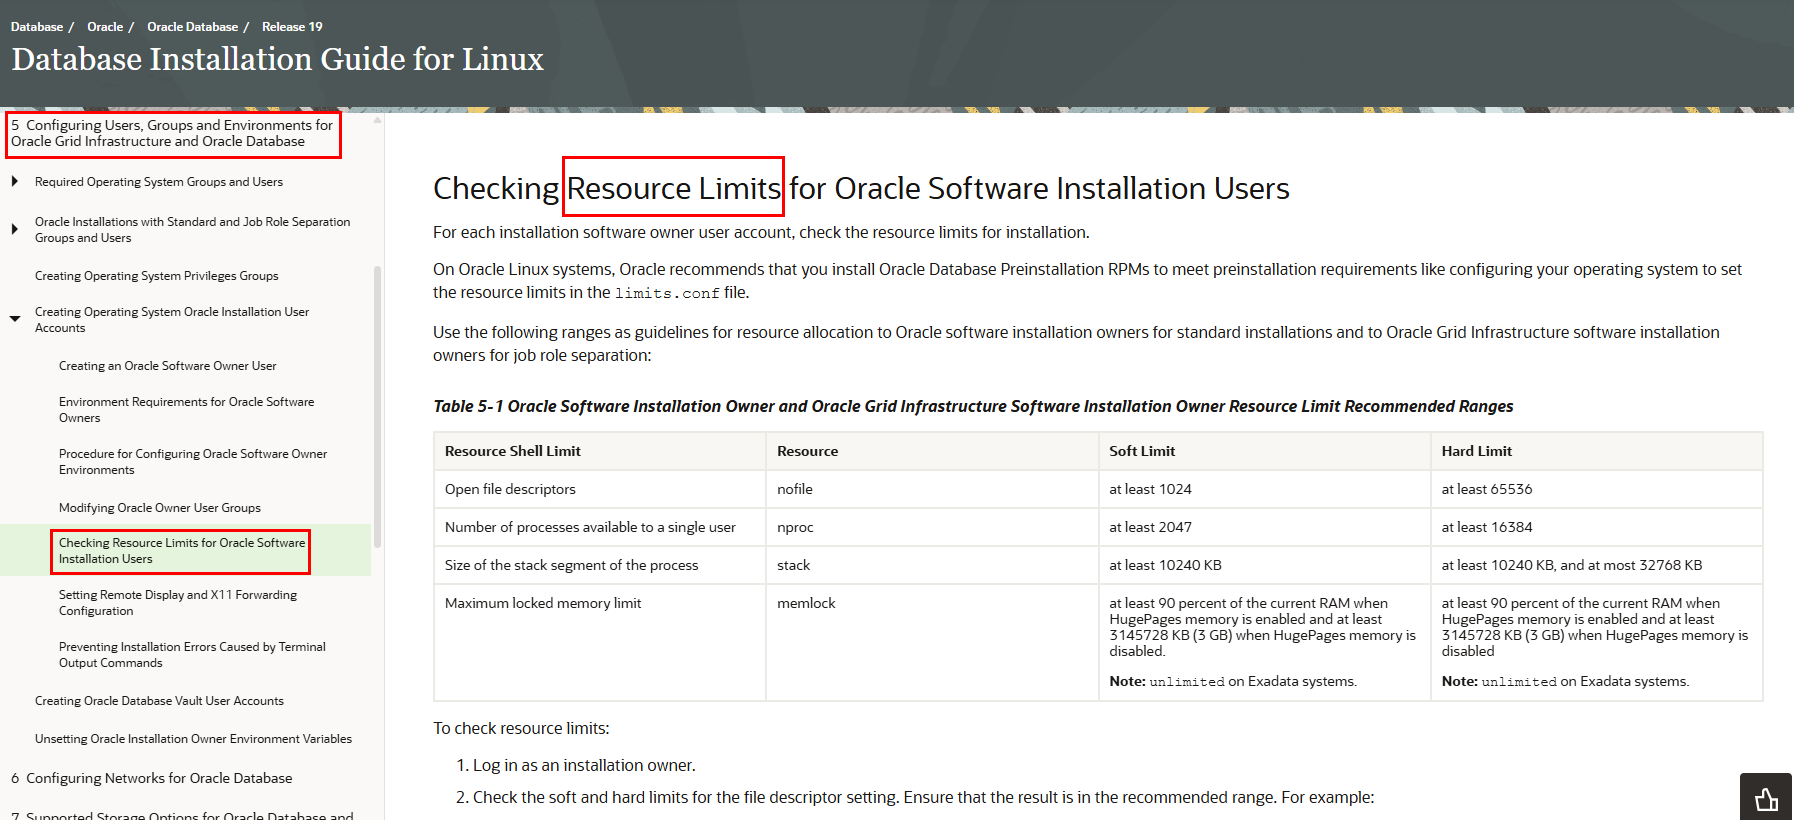
Task: Open chapter 5 Configuring Users, Groups and Environments
Action: [172, 133]
